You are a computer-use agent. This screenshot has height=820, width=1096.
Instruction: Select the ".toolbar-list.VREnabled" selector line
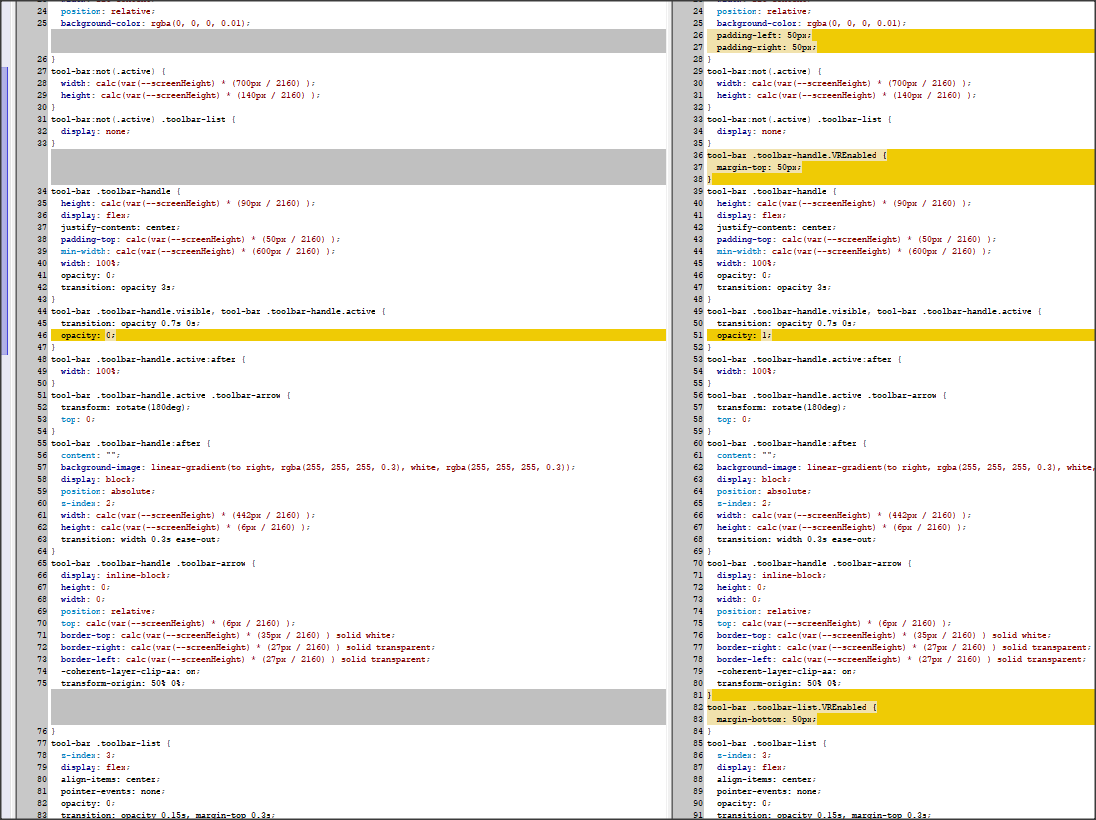click(791, 707)
